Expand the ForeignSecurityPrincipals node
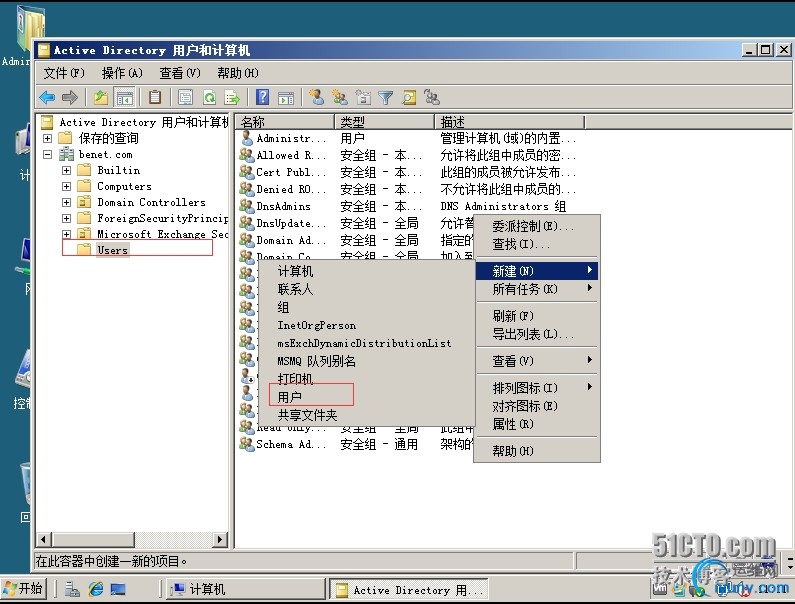This screenshot has height=604, width=795. pyautogui.click(x=66, y=218)
